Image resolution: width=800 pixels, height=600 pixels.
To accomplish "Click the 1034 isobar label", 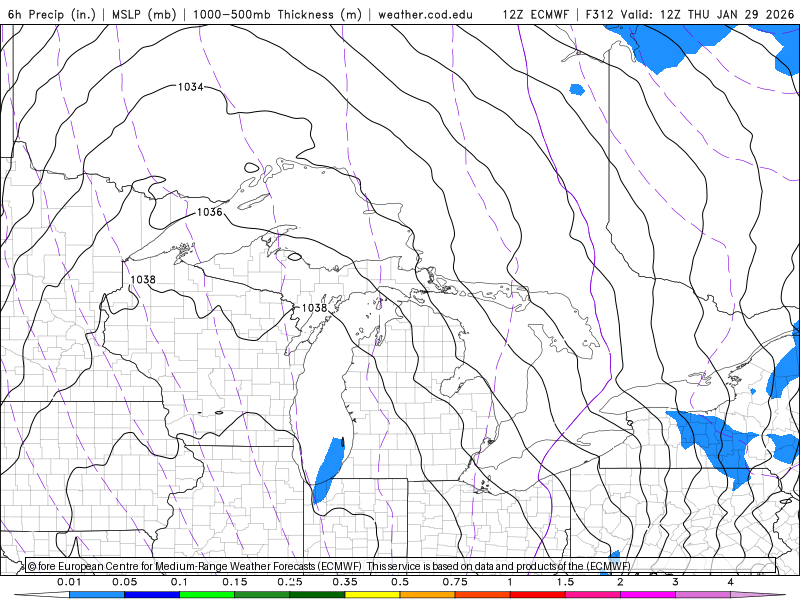I will coord(190,87).
